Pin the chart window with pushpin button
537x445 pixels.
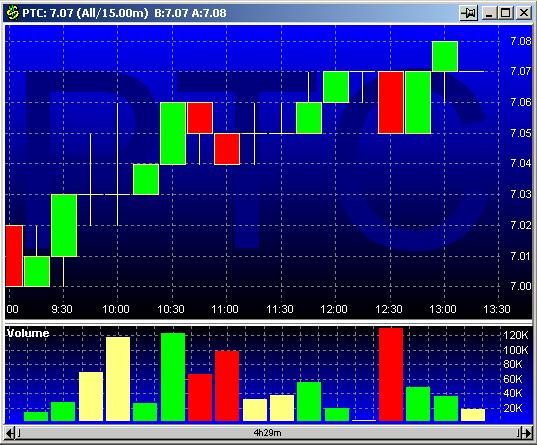tap(469, 13)
